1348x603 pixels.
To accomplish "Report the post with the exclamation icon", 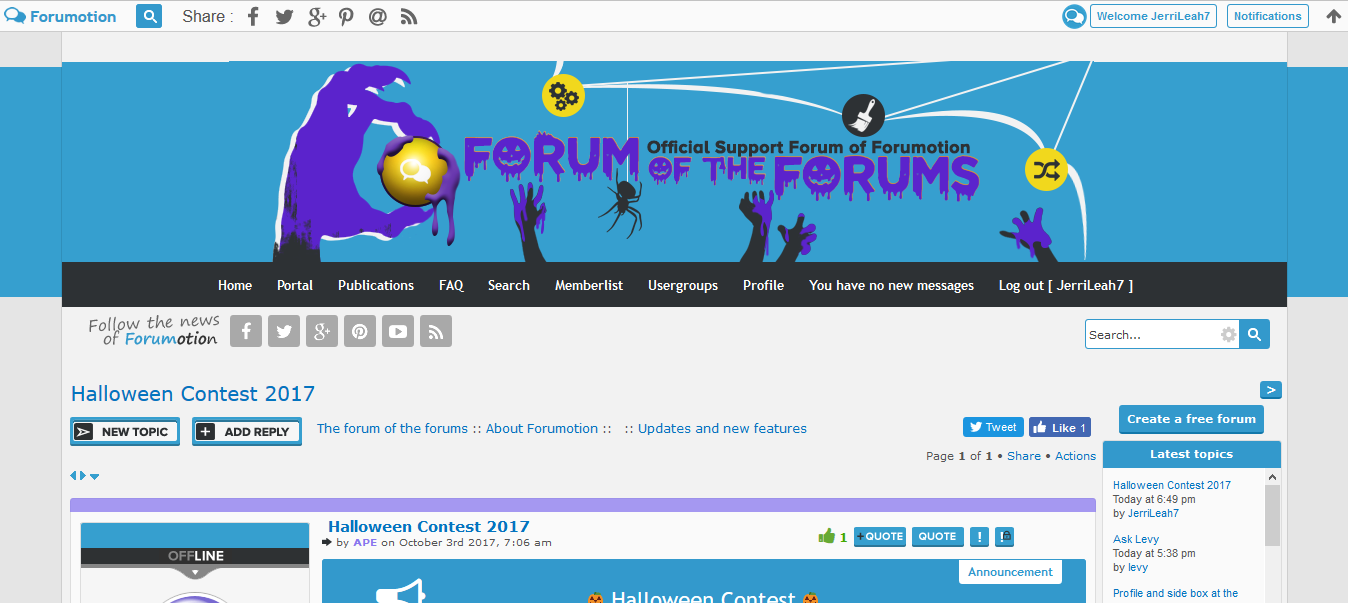I will [979, 536].
